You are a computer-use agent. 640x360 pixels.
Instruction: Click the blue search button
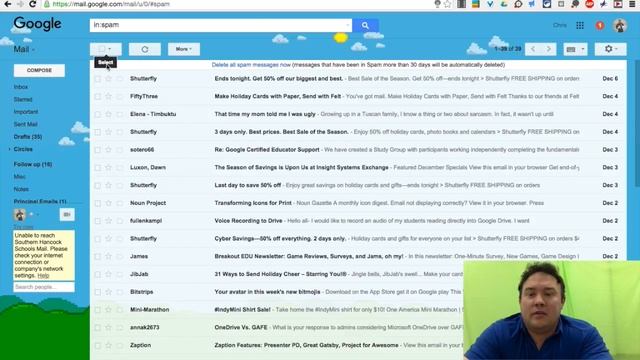pos(365,25)
